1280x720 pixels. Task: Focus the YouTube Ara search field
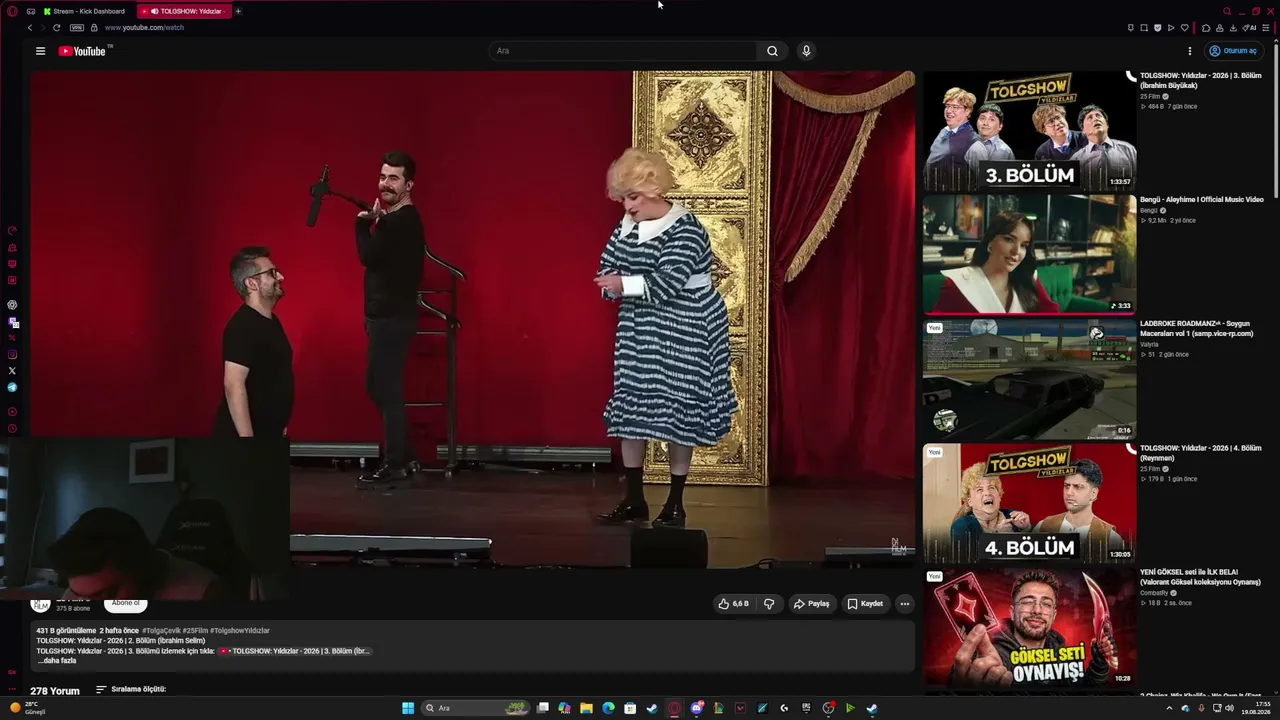pos(625,51)
